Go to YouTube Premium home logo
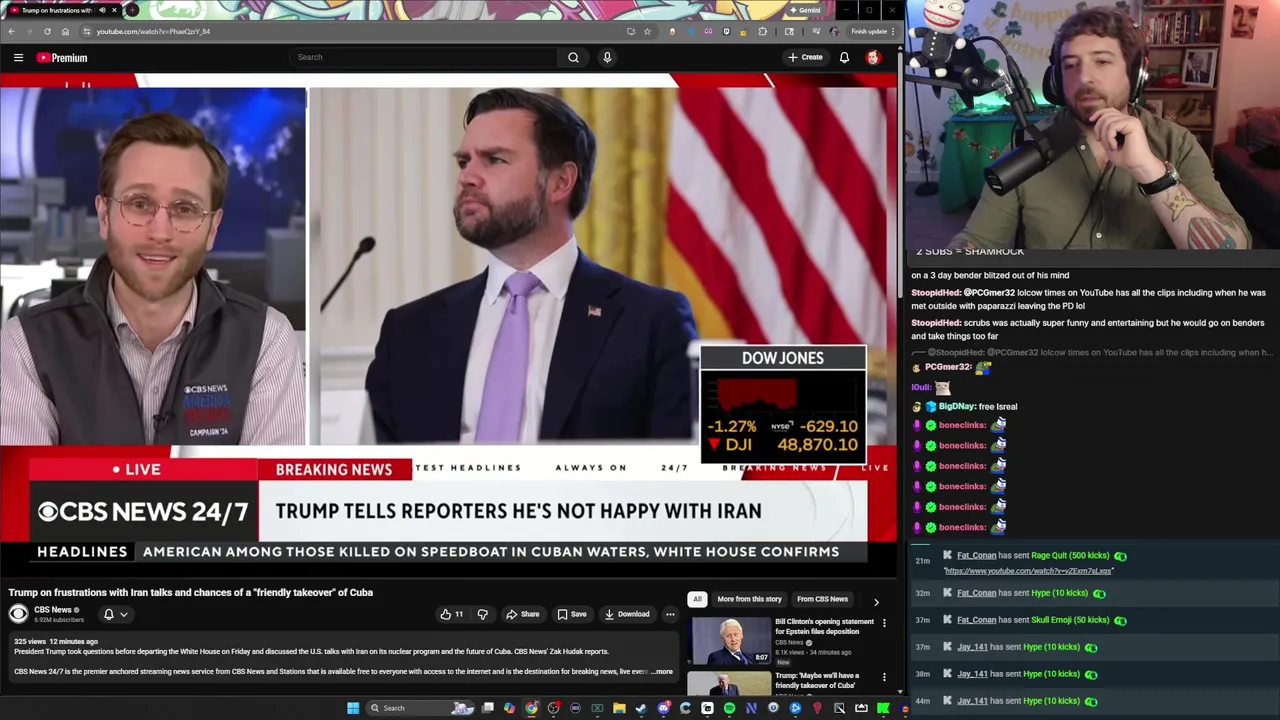This screenshot has height=720, width=1280. [x=62, y=58]
